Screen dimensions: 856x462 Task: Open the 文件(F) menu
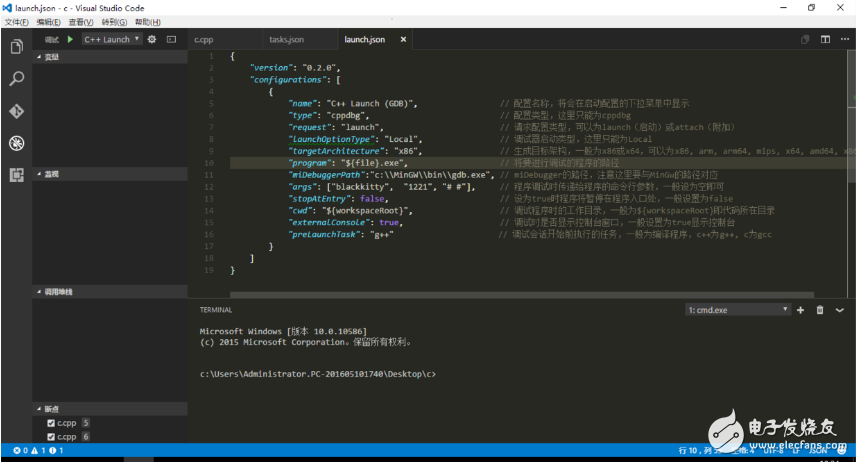click(16, 22)
